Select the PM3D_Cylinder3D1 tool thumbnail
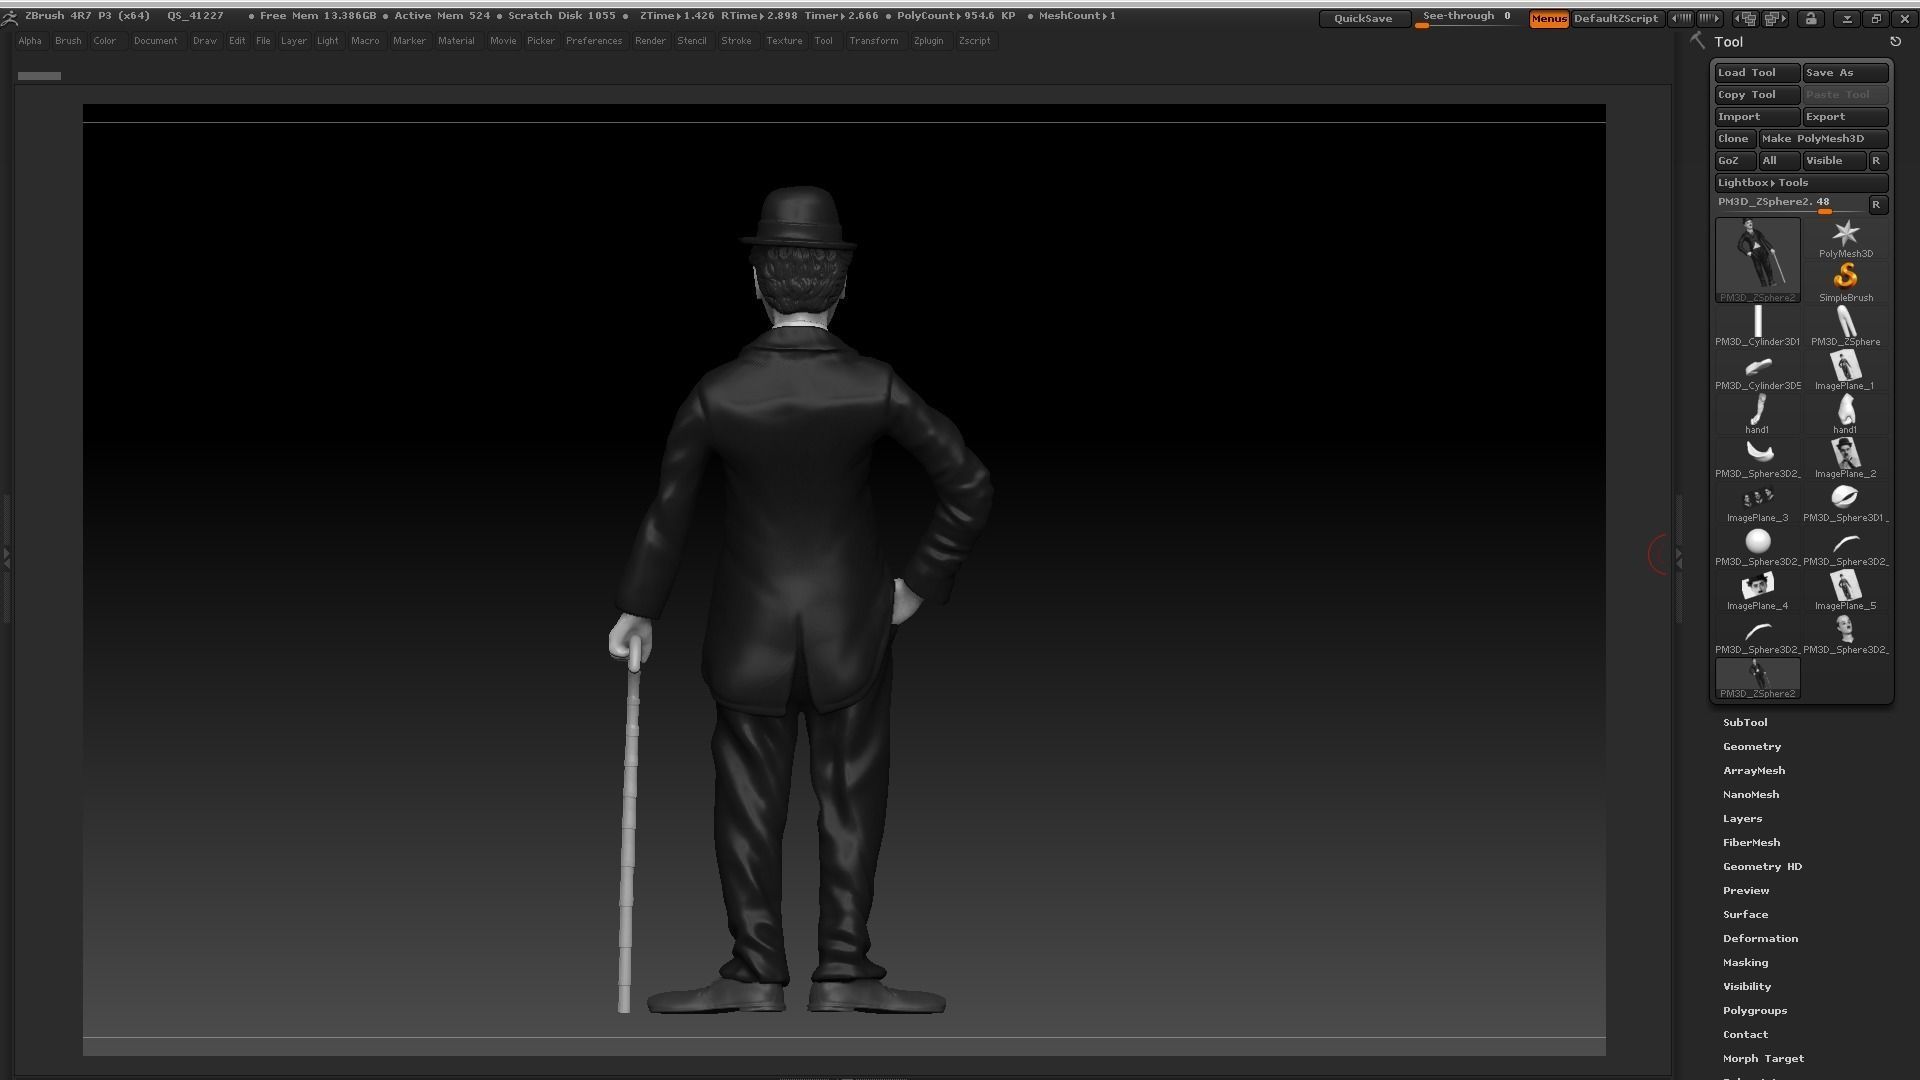The image size is (1920, 1080). (x=1757, y=327)
